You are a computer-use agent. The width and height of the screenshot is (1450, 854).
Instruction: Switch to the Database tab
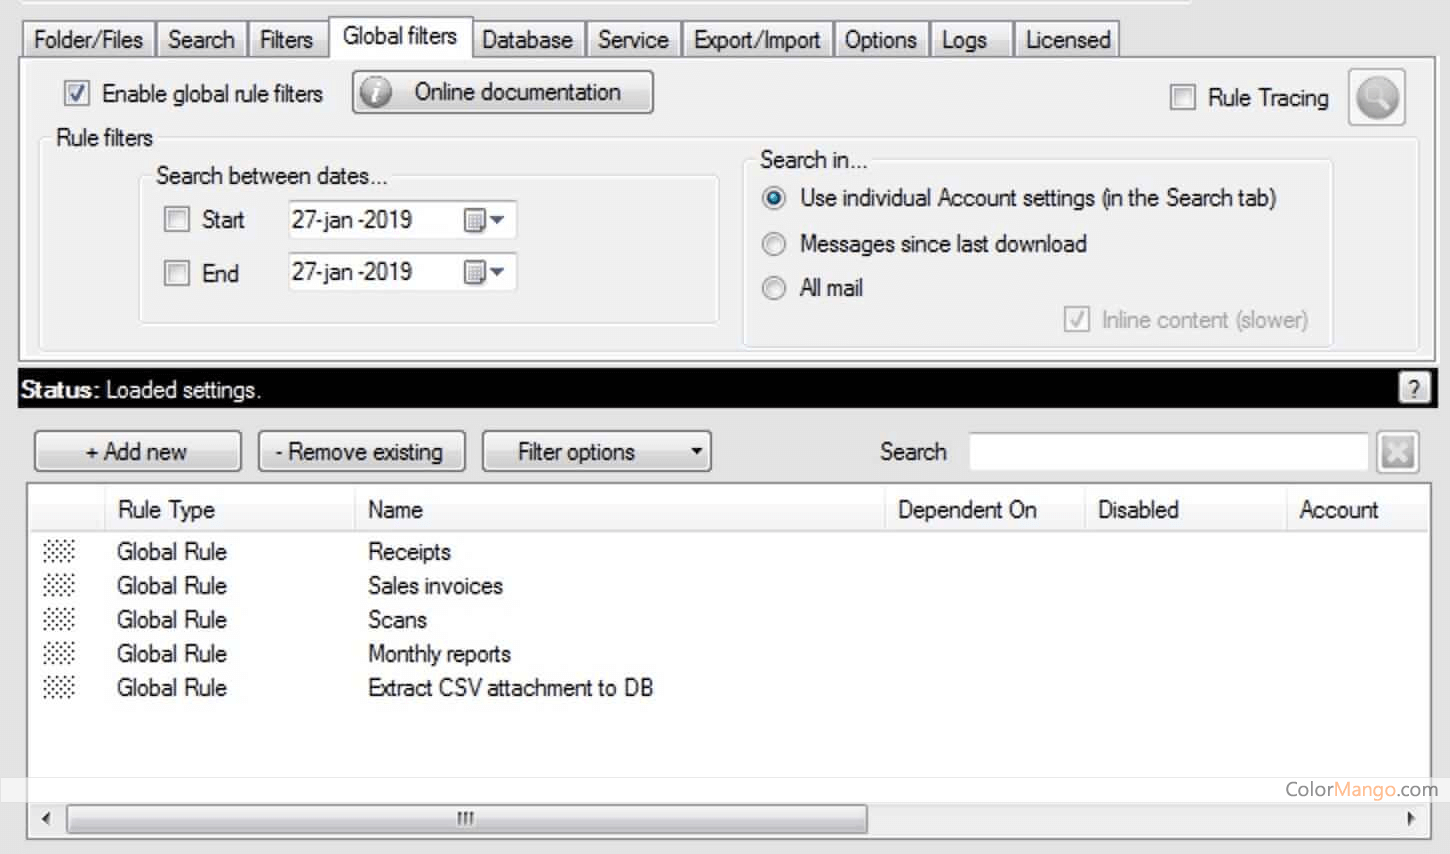[527, 39]
